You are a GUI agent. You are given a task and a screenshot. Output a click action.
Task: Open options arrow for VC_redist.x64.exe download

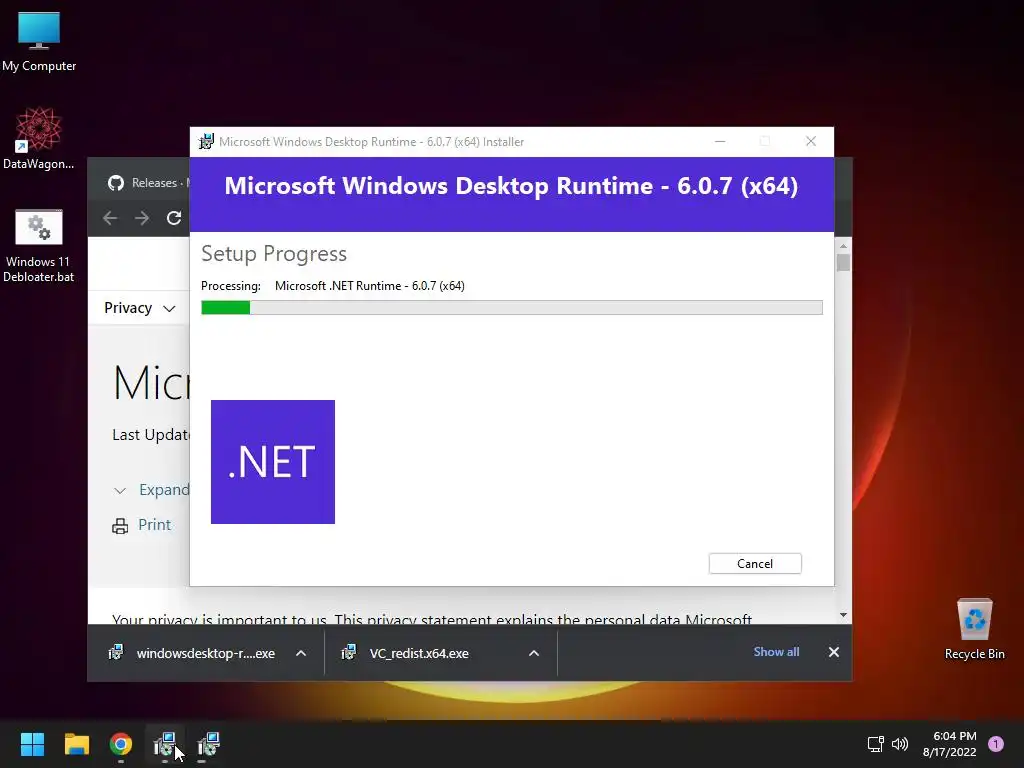[534, 653]
